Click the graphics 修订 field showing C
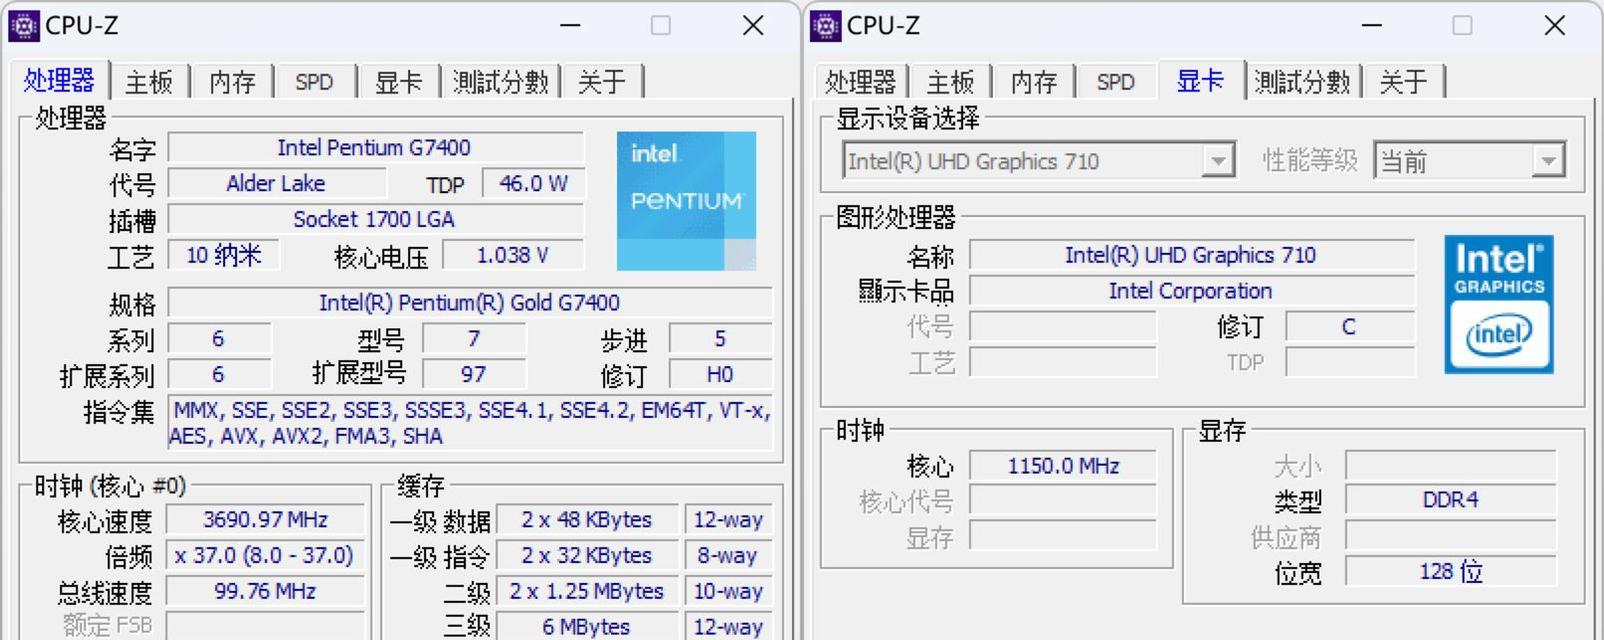Image resolution: width=1604 pixels, height=640 pixels. coord(1350,327)
